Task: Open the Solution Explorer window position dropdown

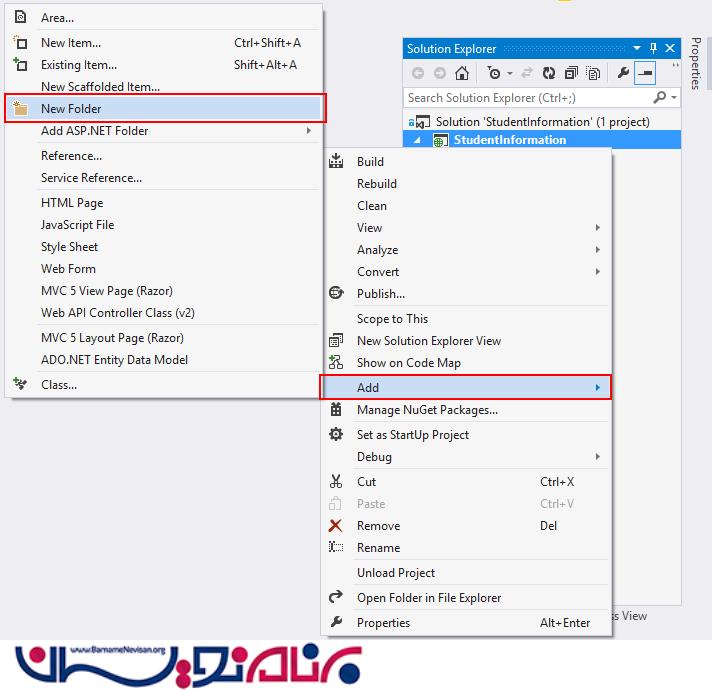Action: click(637, 49)
